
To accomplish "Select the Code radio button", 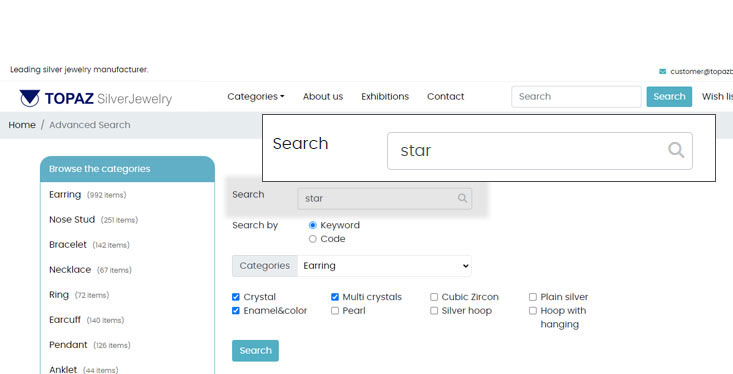I will pyautogui.click(x=313, y=239).
